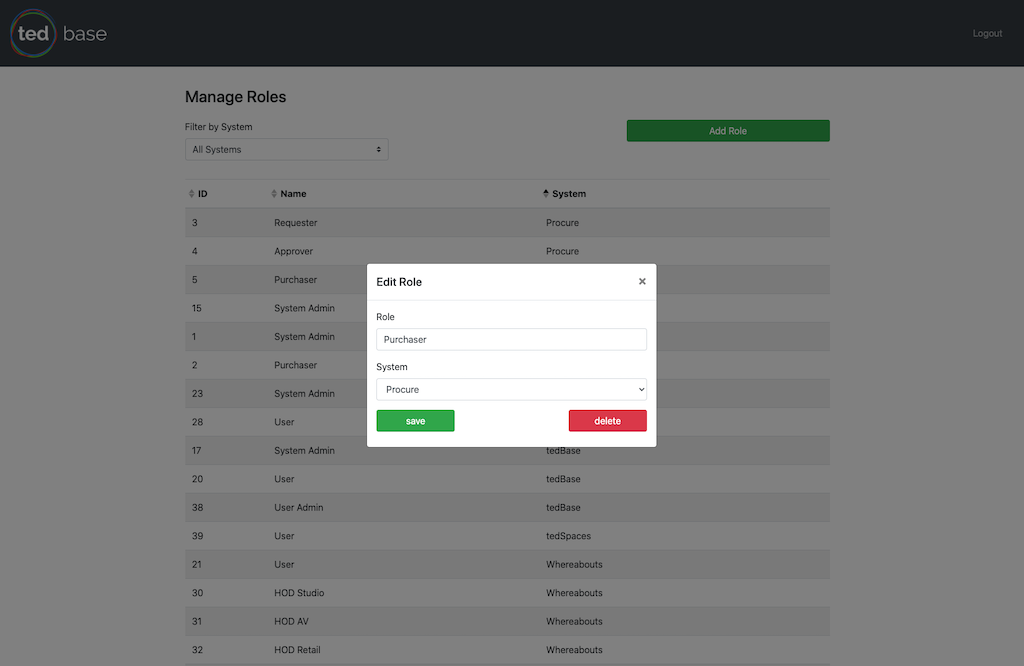
Task: Open the System dropdown in Edit Role
Action: coord(511,390)
